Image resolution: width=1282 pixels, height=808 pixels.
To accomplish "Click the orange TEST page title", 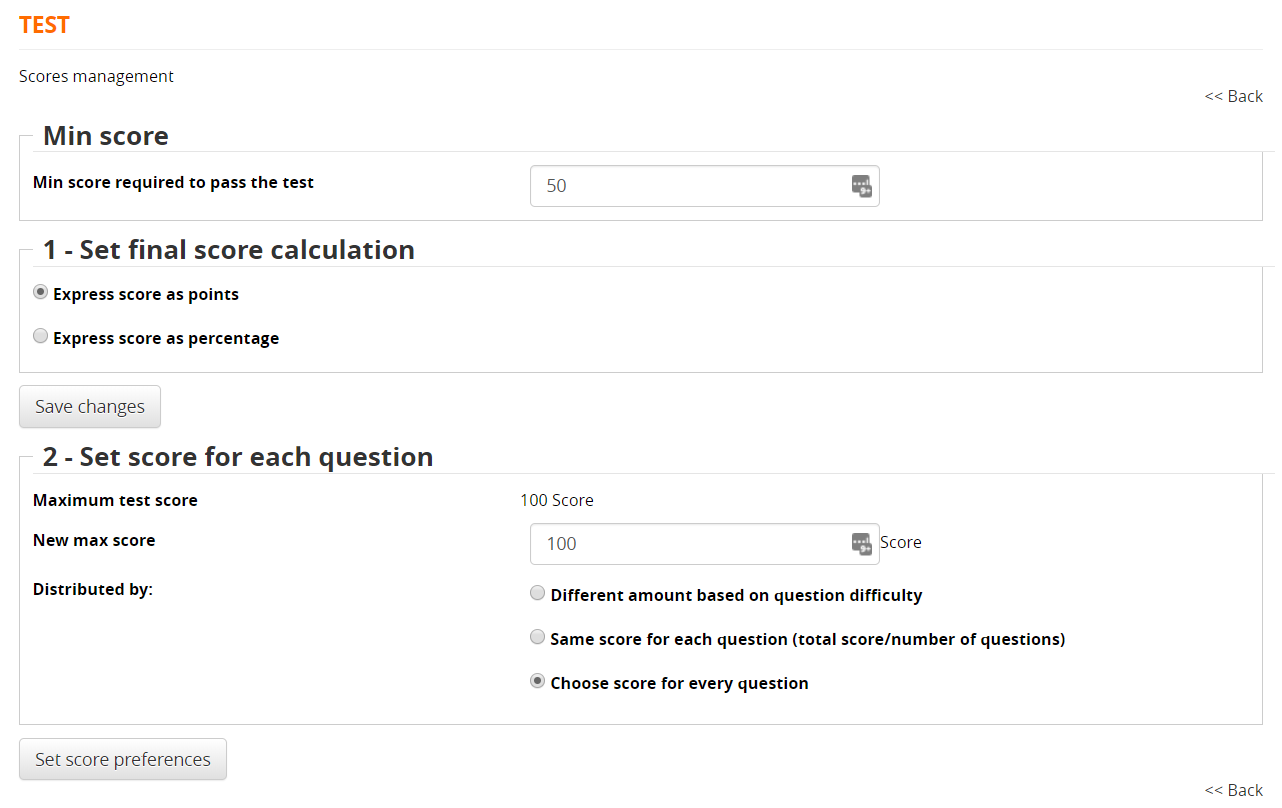I will [44, 25].
